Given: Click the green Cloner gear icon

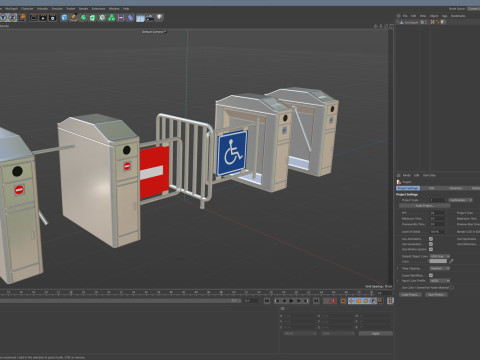Looking at the screenshot, I should (x=102, y=18).
